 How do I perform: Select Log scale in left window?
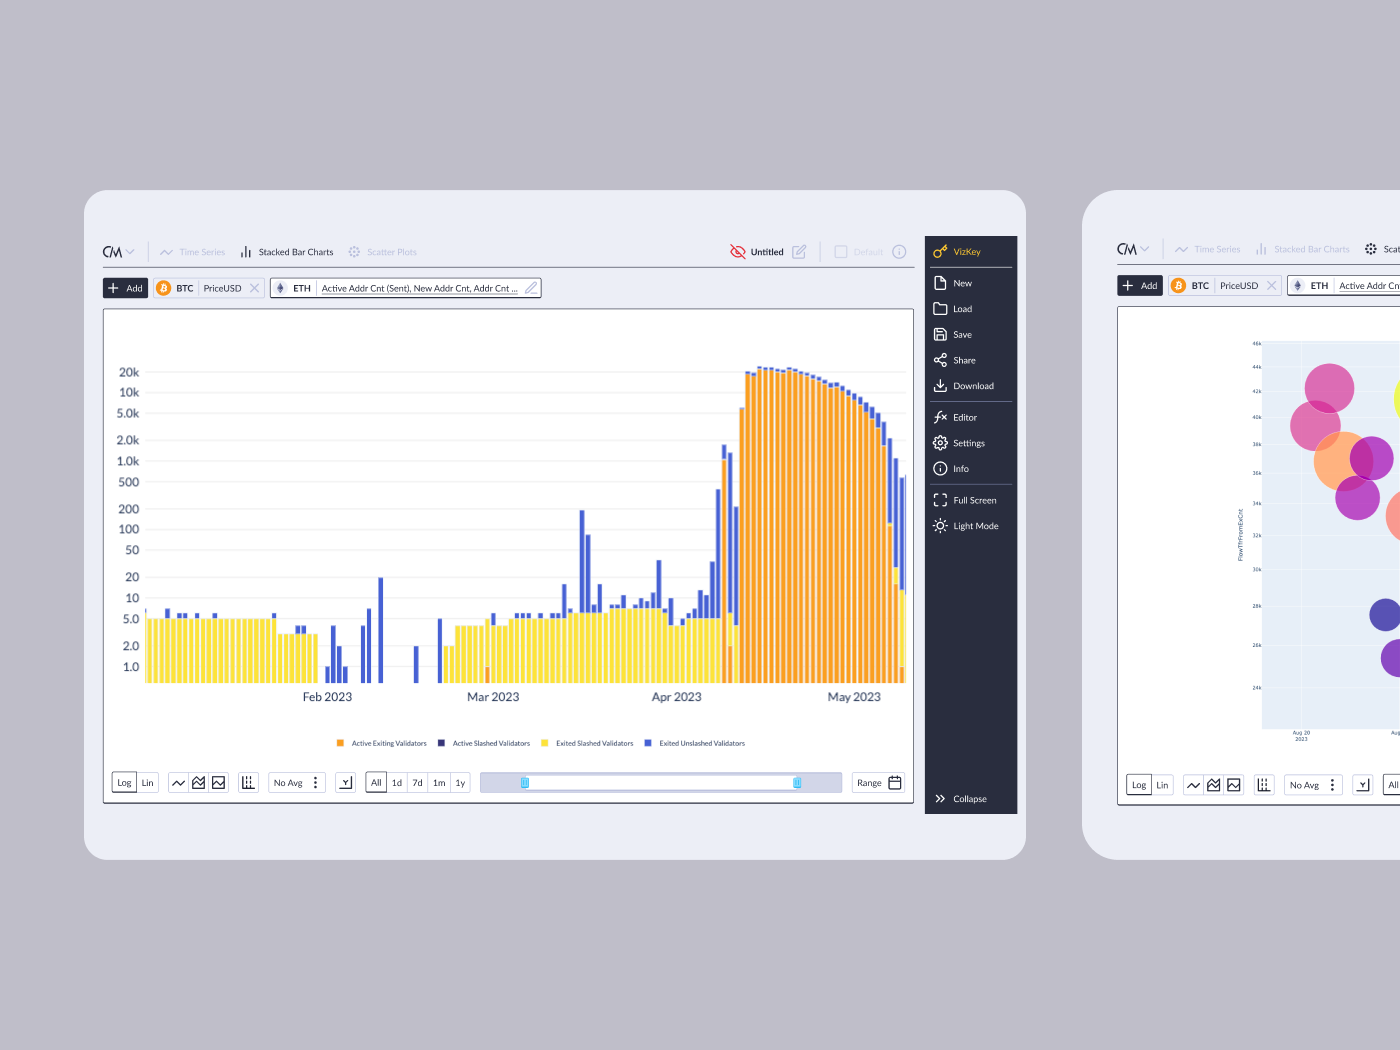click(x=124, y=783)
